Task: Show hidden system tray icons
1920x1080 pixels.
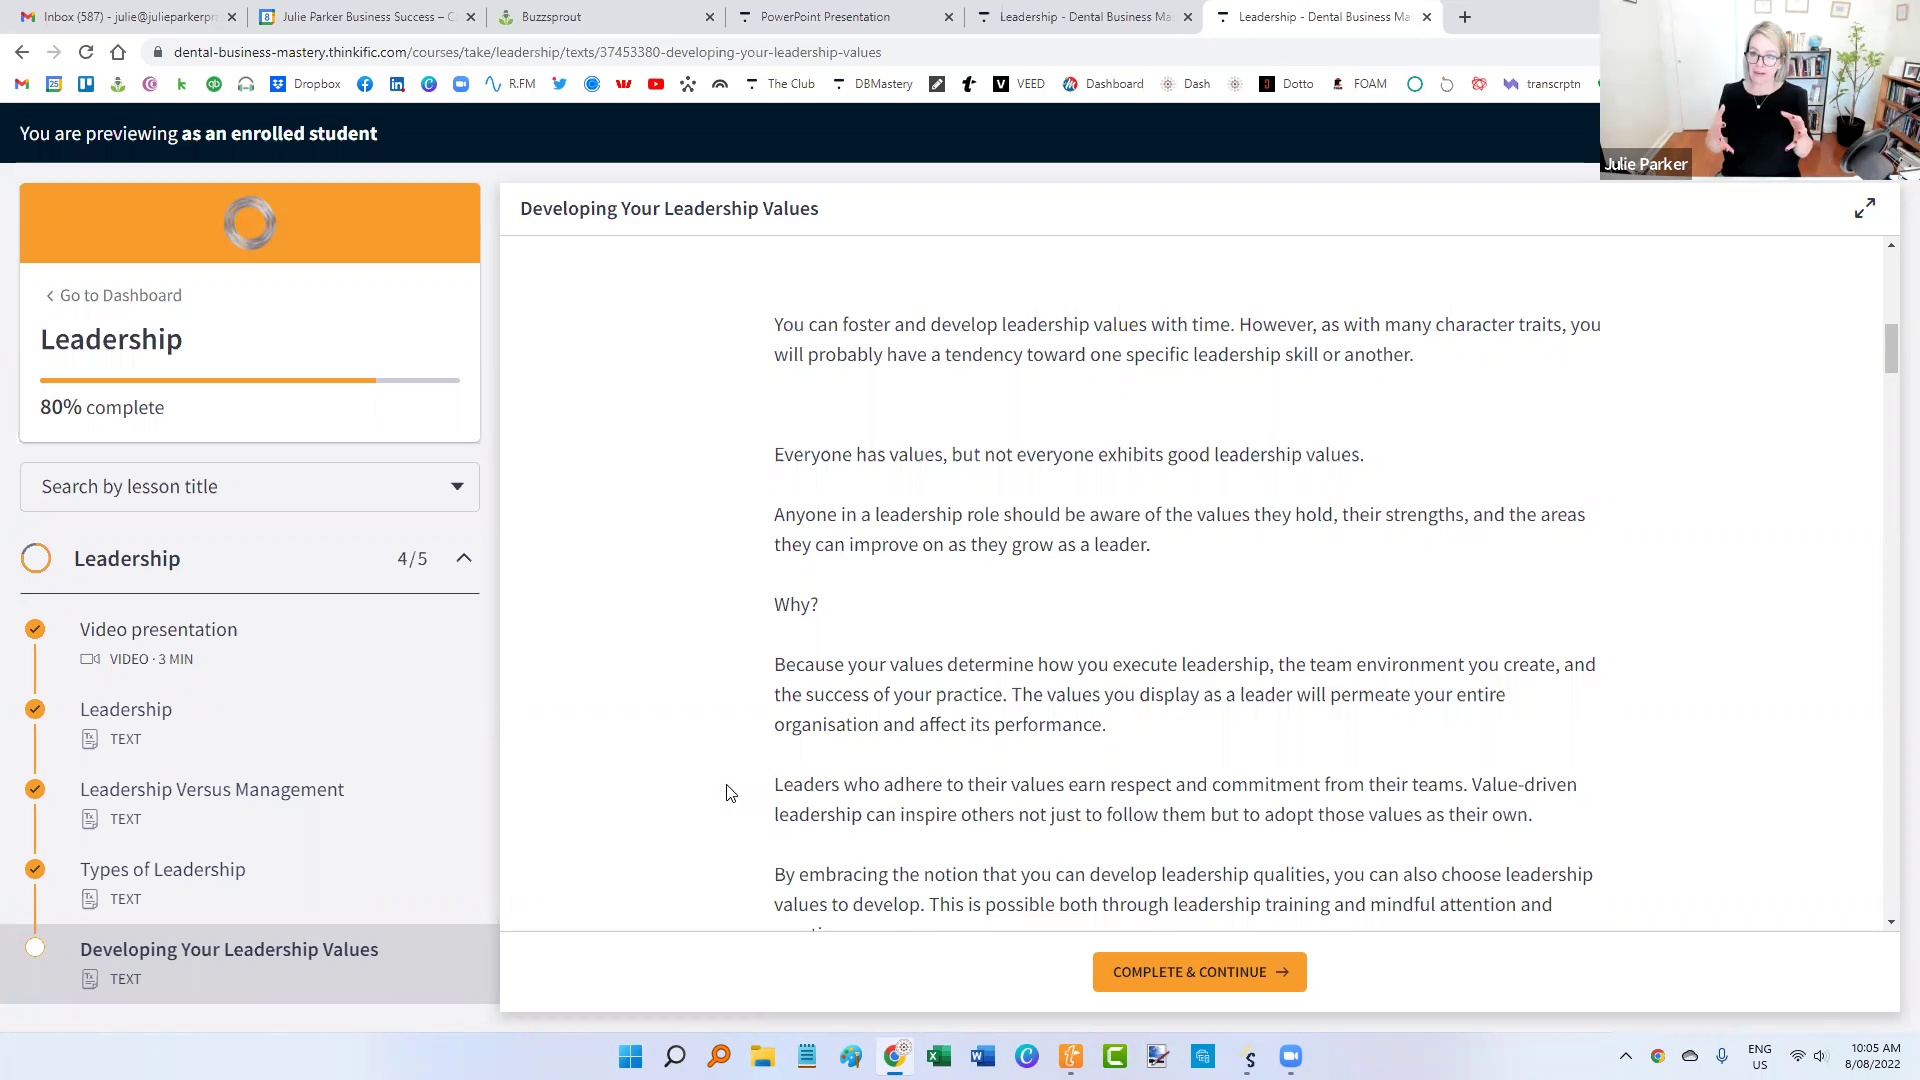Action: pyautogui.click(x=1626, y=1056)
